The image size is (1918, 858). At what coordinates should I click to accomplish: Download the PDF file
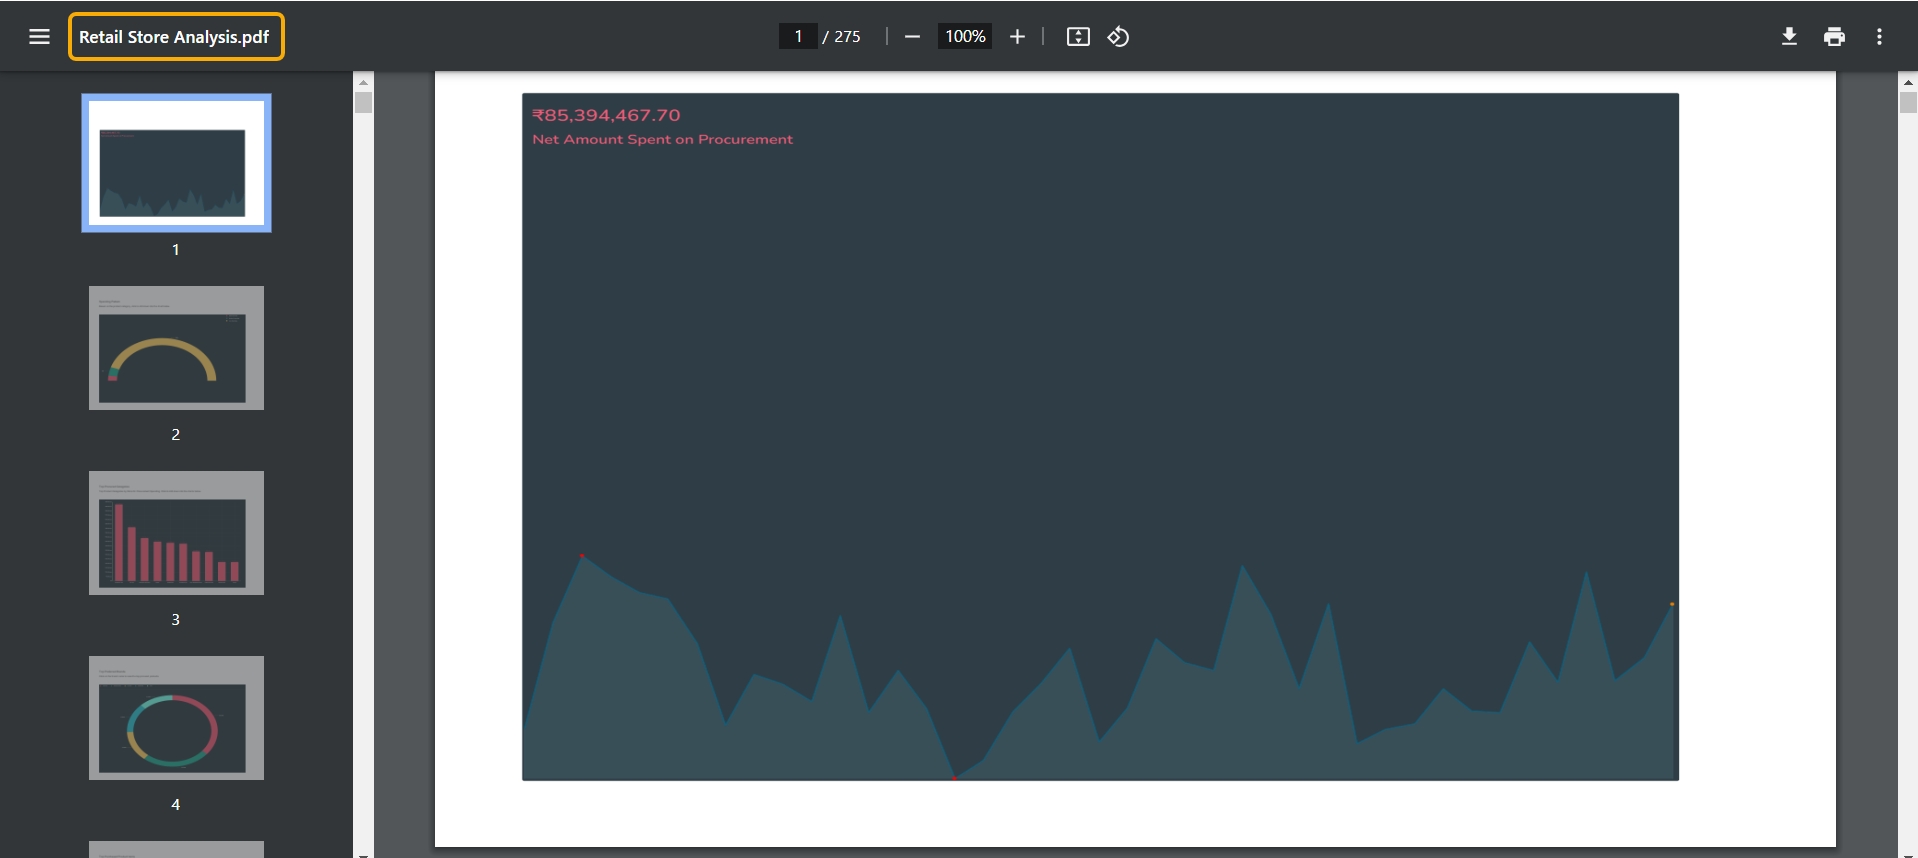[x=1789, y=37]
